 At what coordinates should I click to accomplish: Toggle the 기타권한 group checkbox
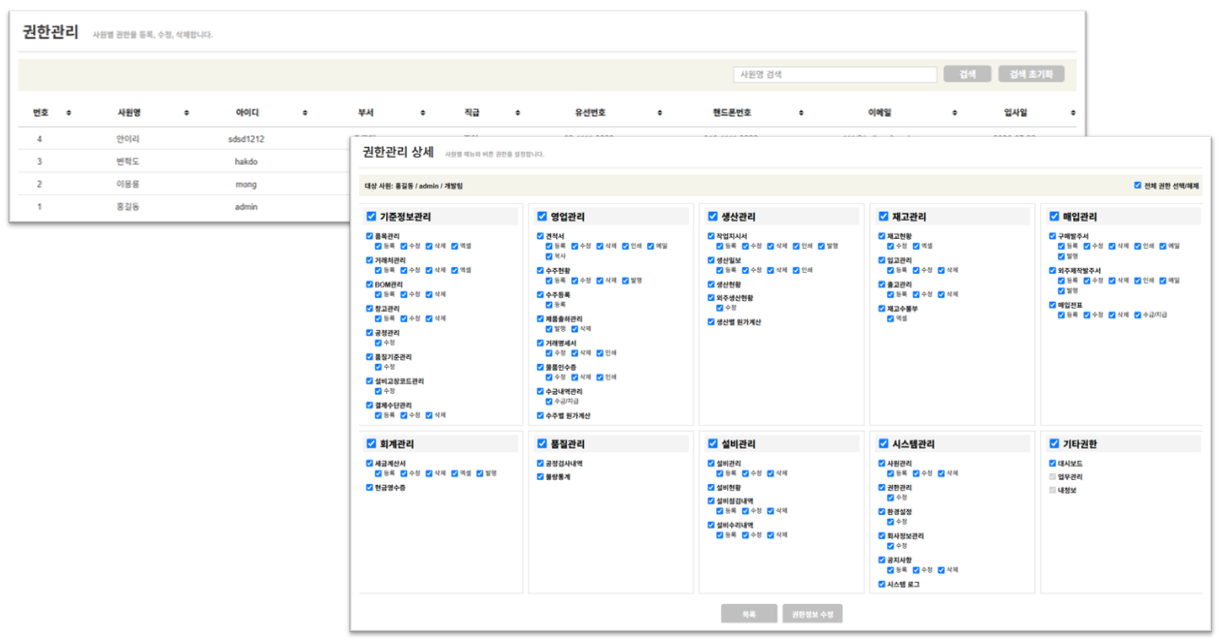point(1054,443)
